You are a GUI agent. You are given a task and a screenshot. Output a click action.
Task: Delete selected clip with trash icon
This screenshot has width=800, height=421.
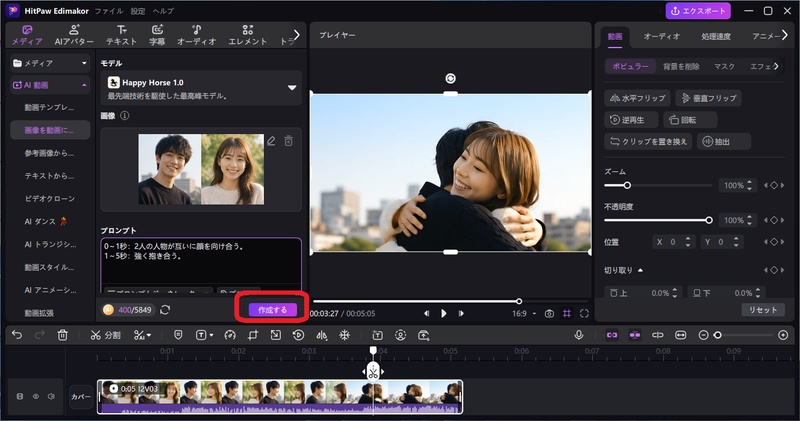pos(62,335)
